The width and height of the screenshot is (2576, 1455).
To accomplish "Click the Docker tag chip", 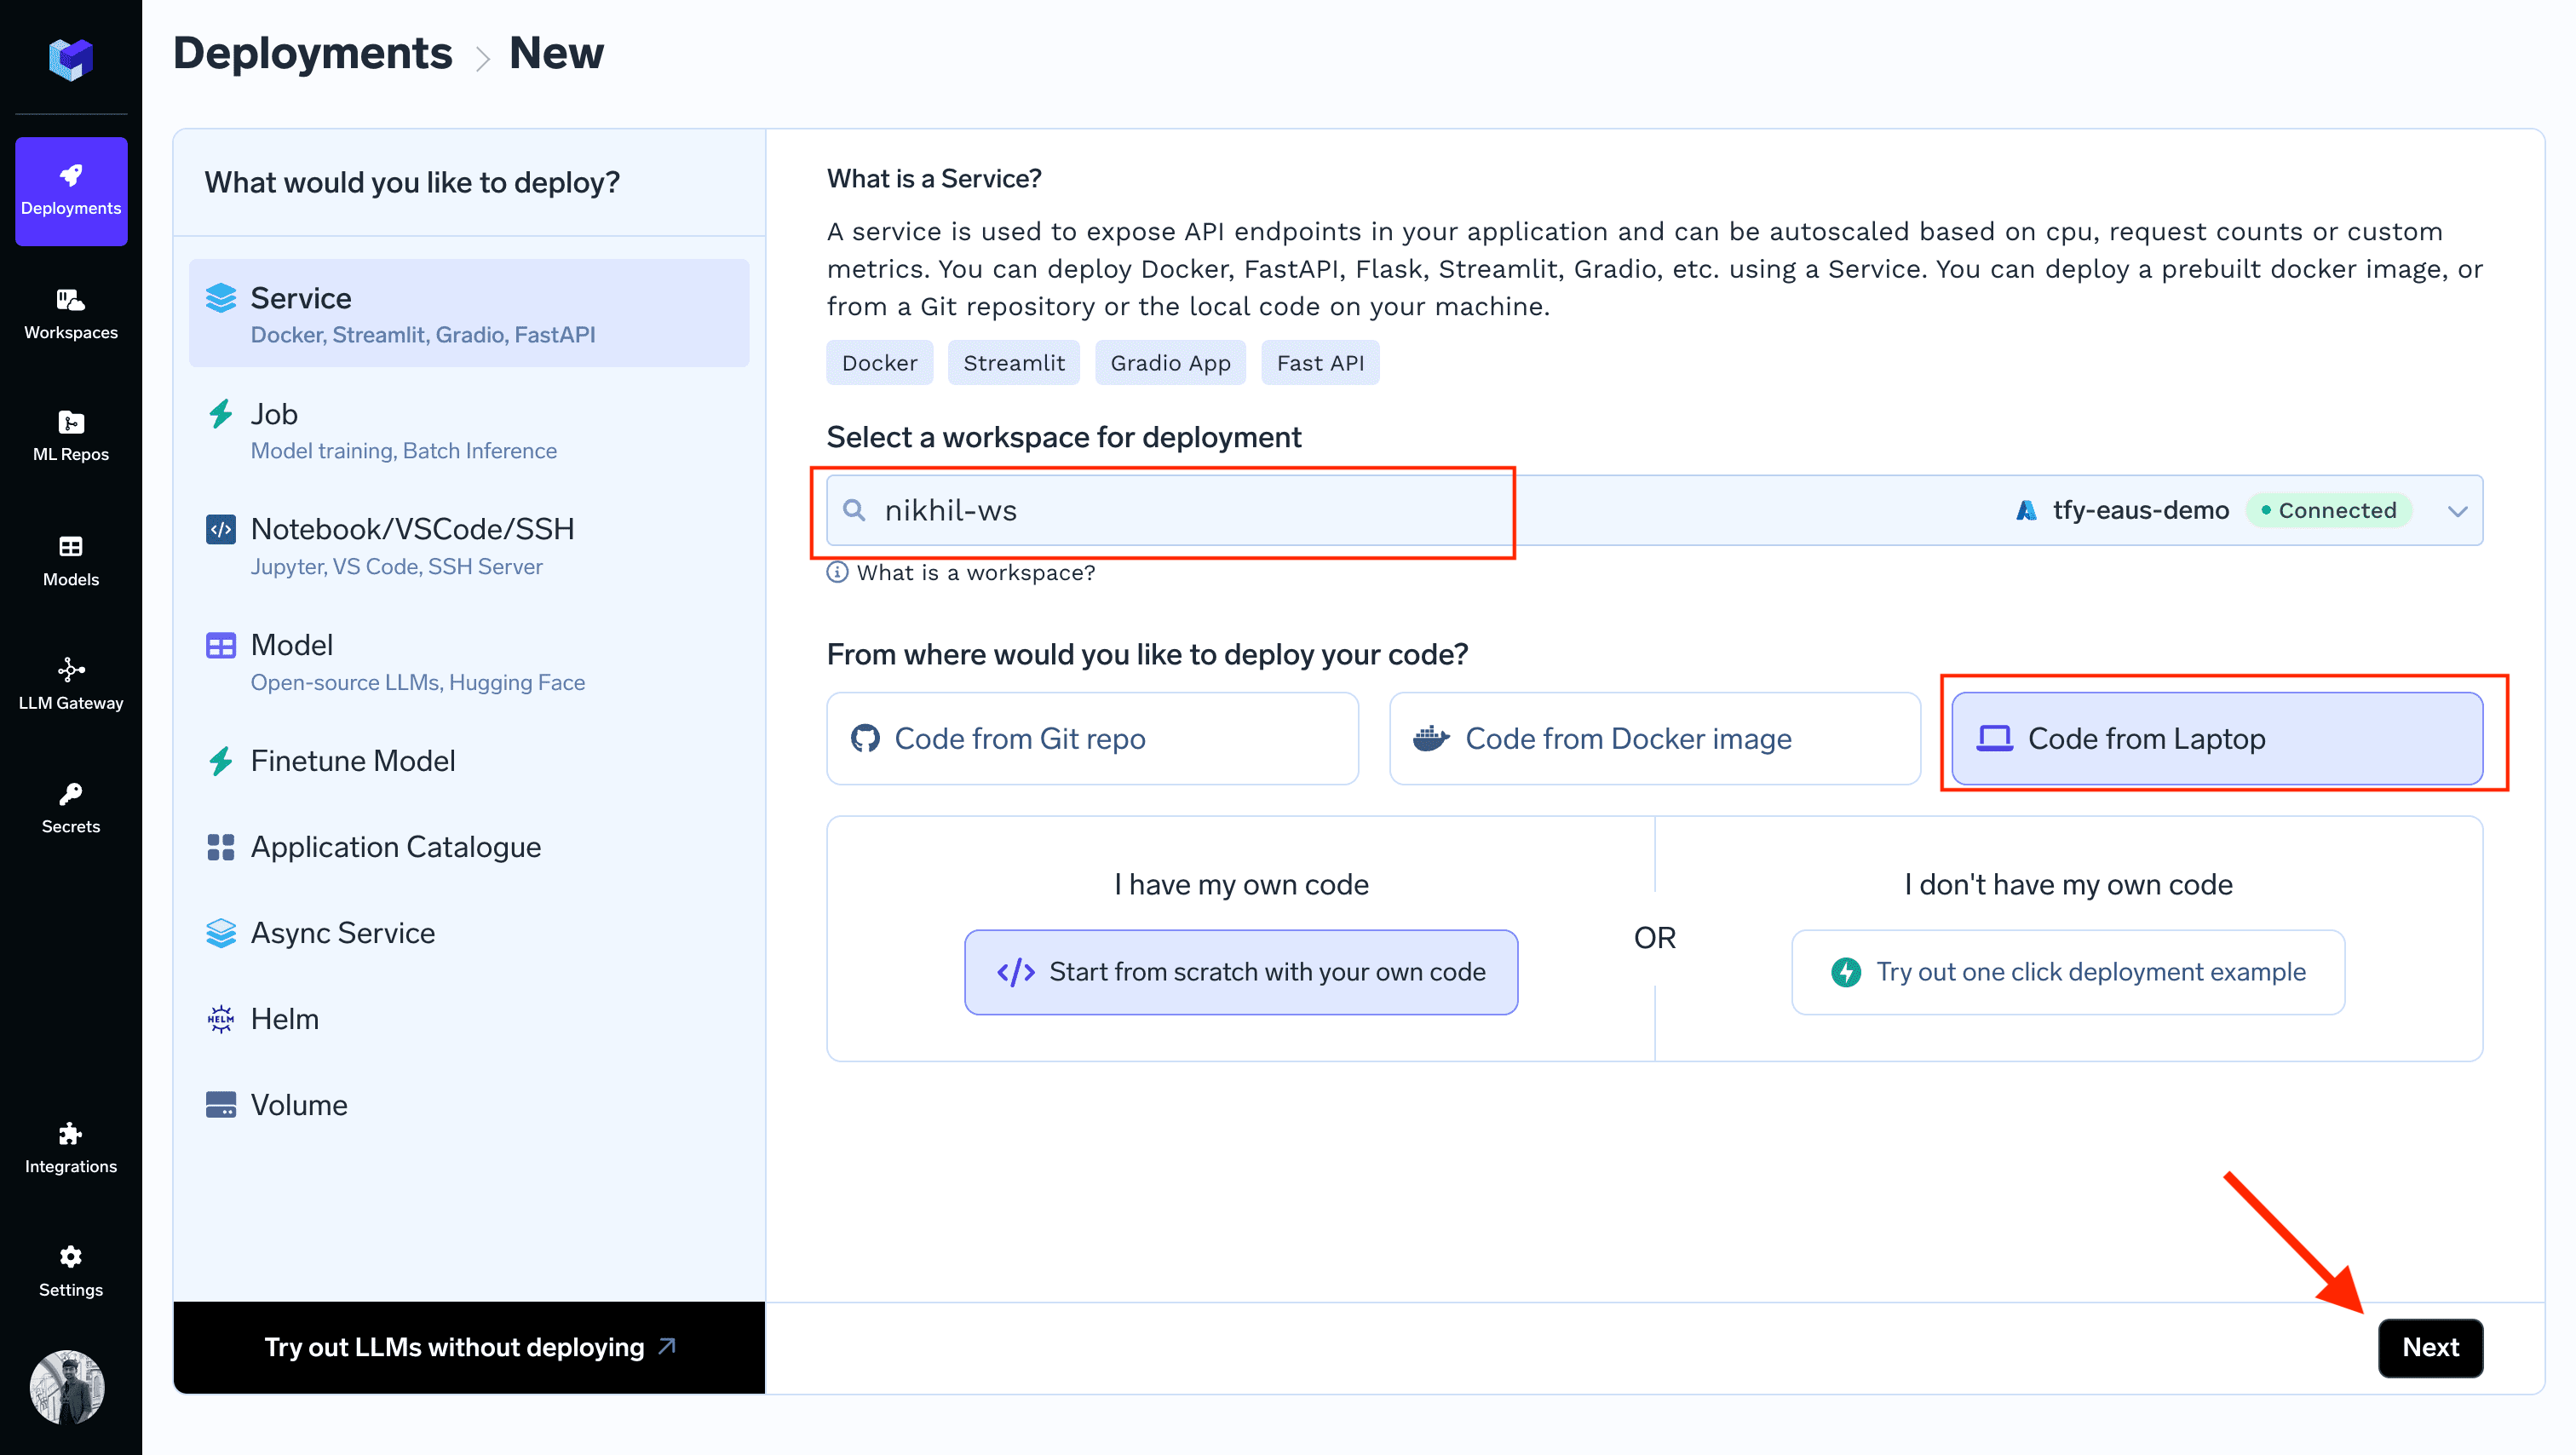I will (x=879, y=363).
